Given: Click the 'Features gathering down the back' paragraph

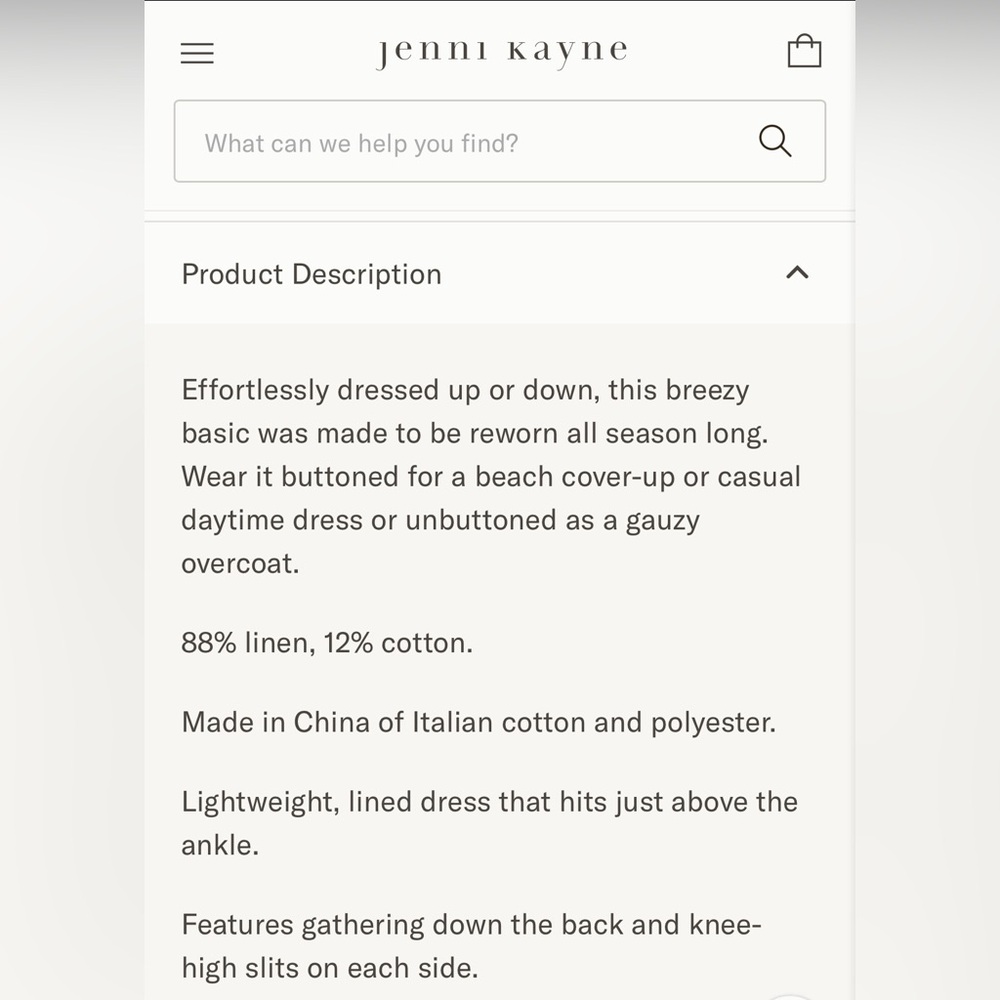Looking at the screenshot, I should point(471,946).
